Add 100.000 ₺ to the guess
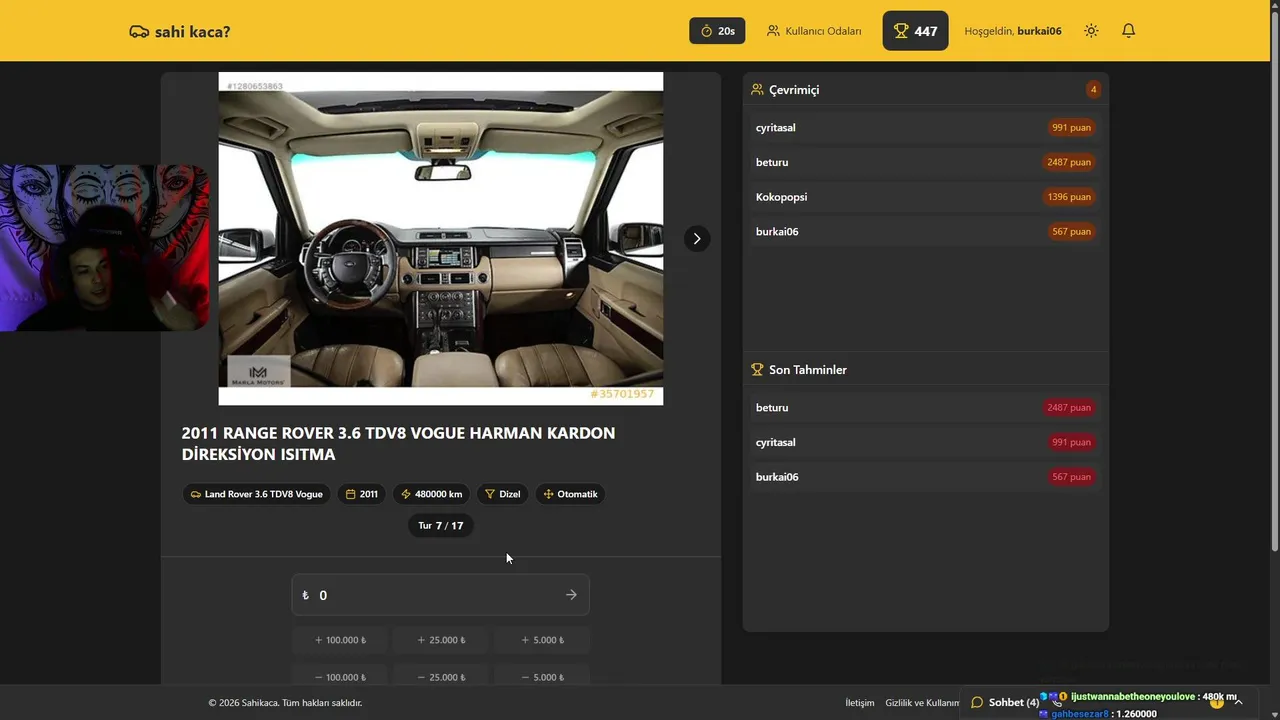1280x720 pixels. click(x=340, y=640)
